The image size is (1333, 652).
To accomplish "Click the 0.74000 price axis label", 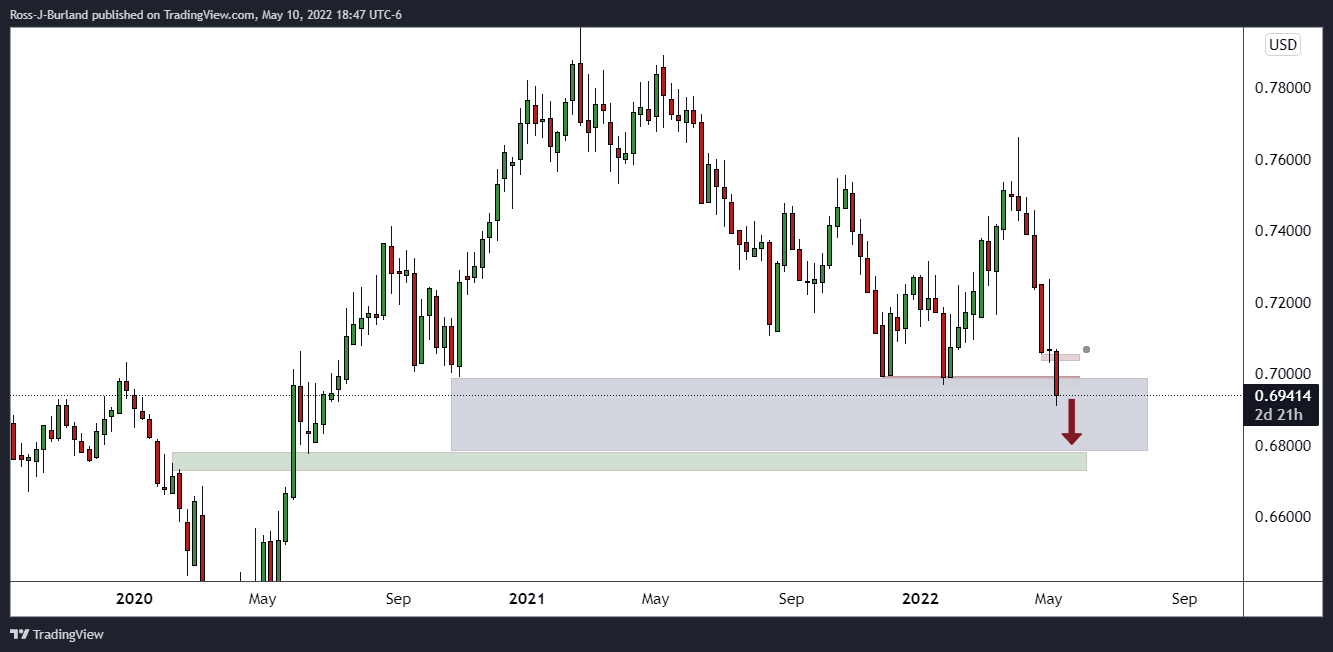I will (1284, 231).
